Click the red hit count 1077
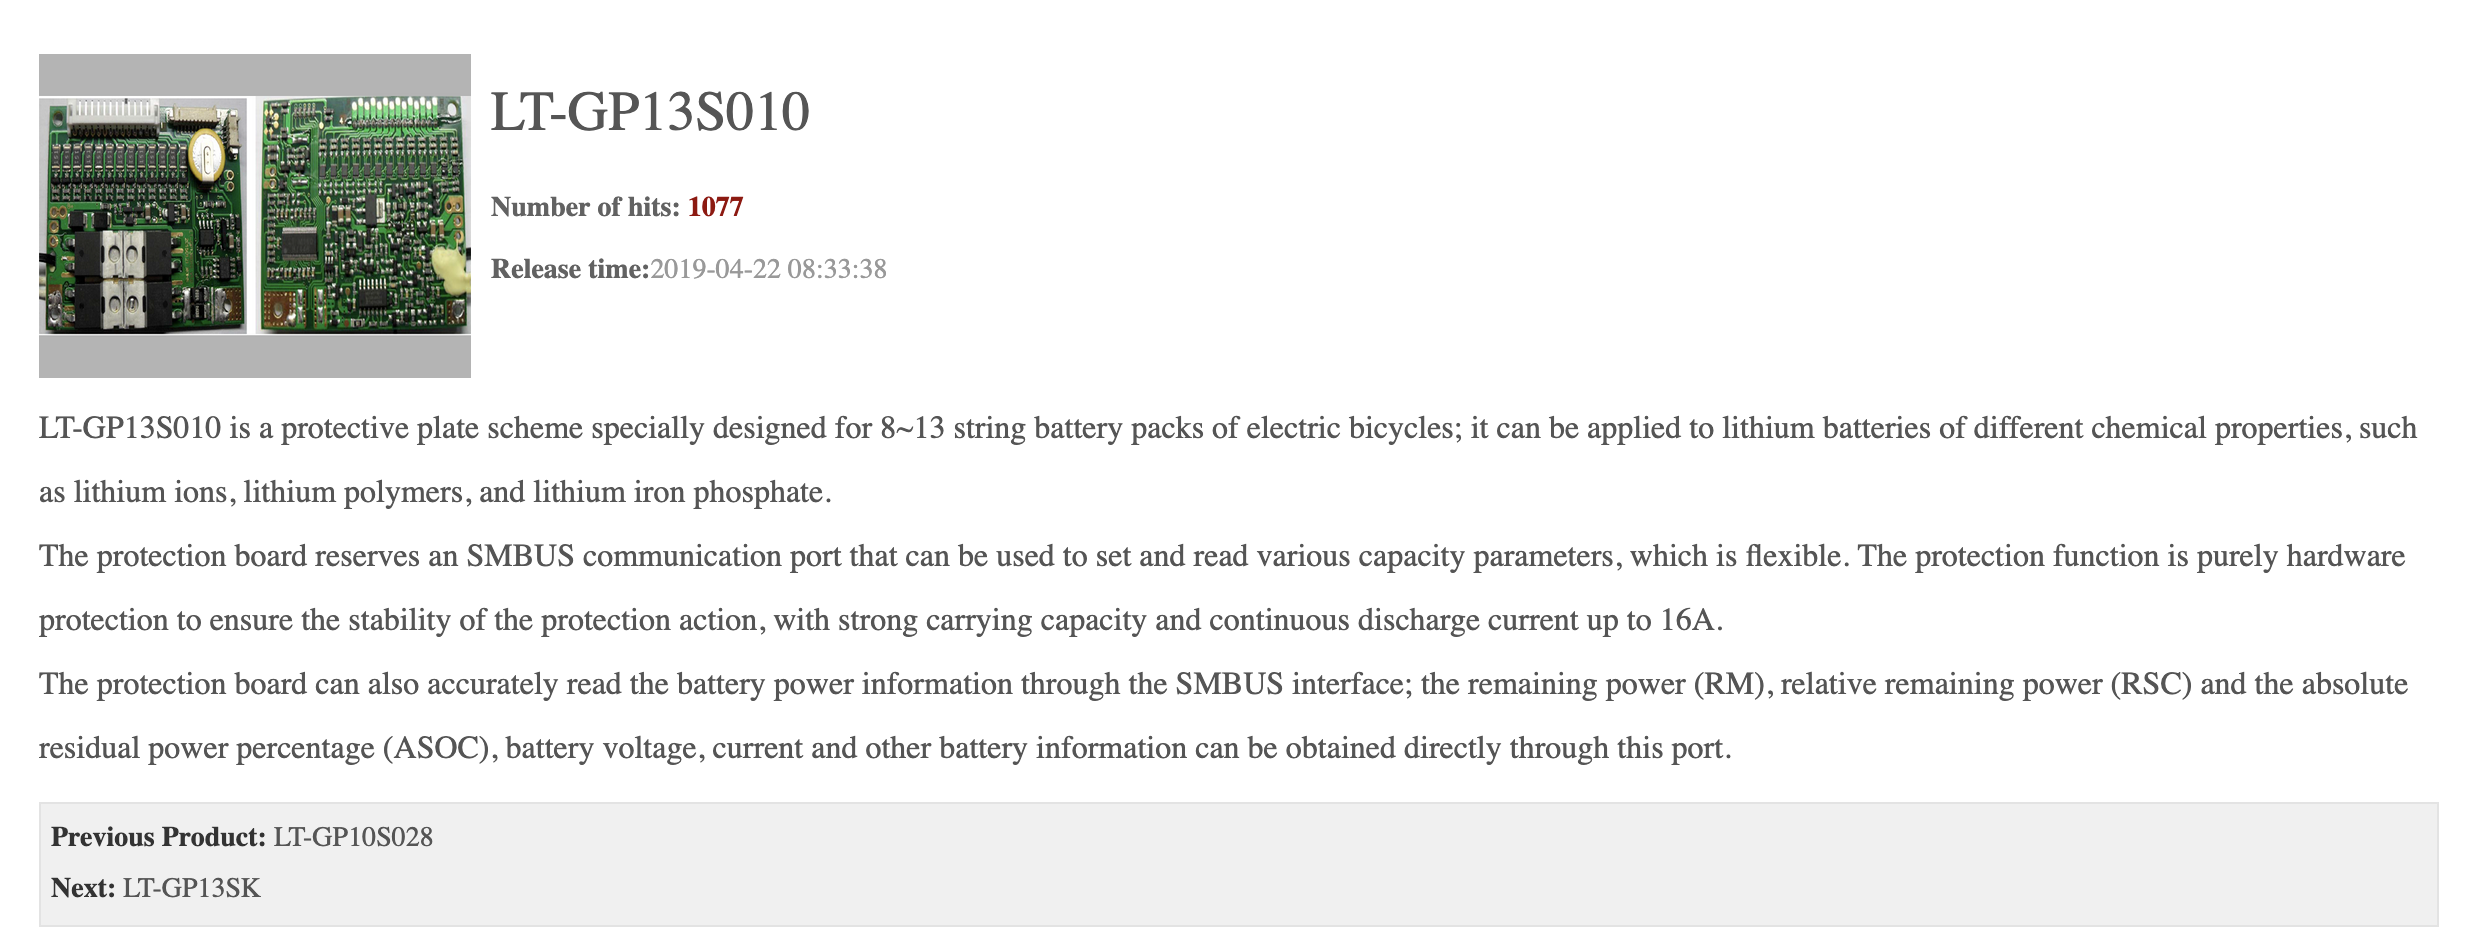Viewport: 2482px width, 946px height. coord(715,207)
